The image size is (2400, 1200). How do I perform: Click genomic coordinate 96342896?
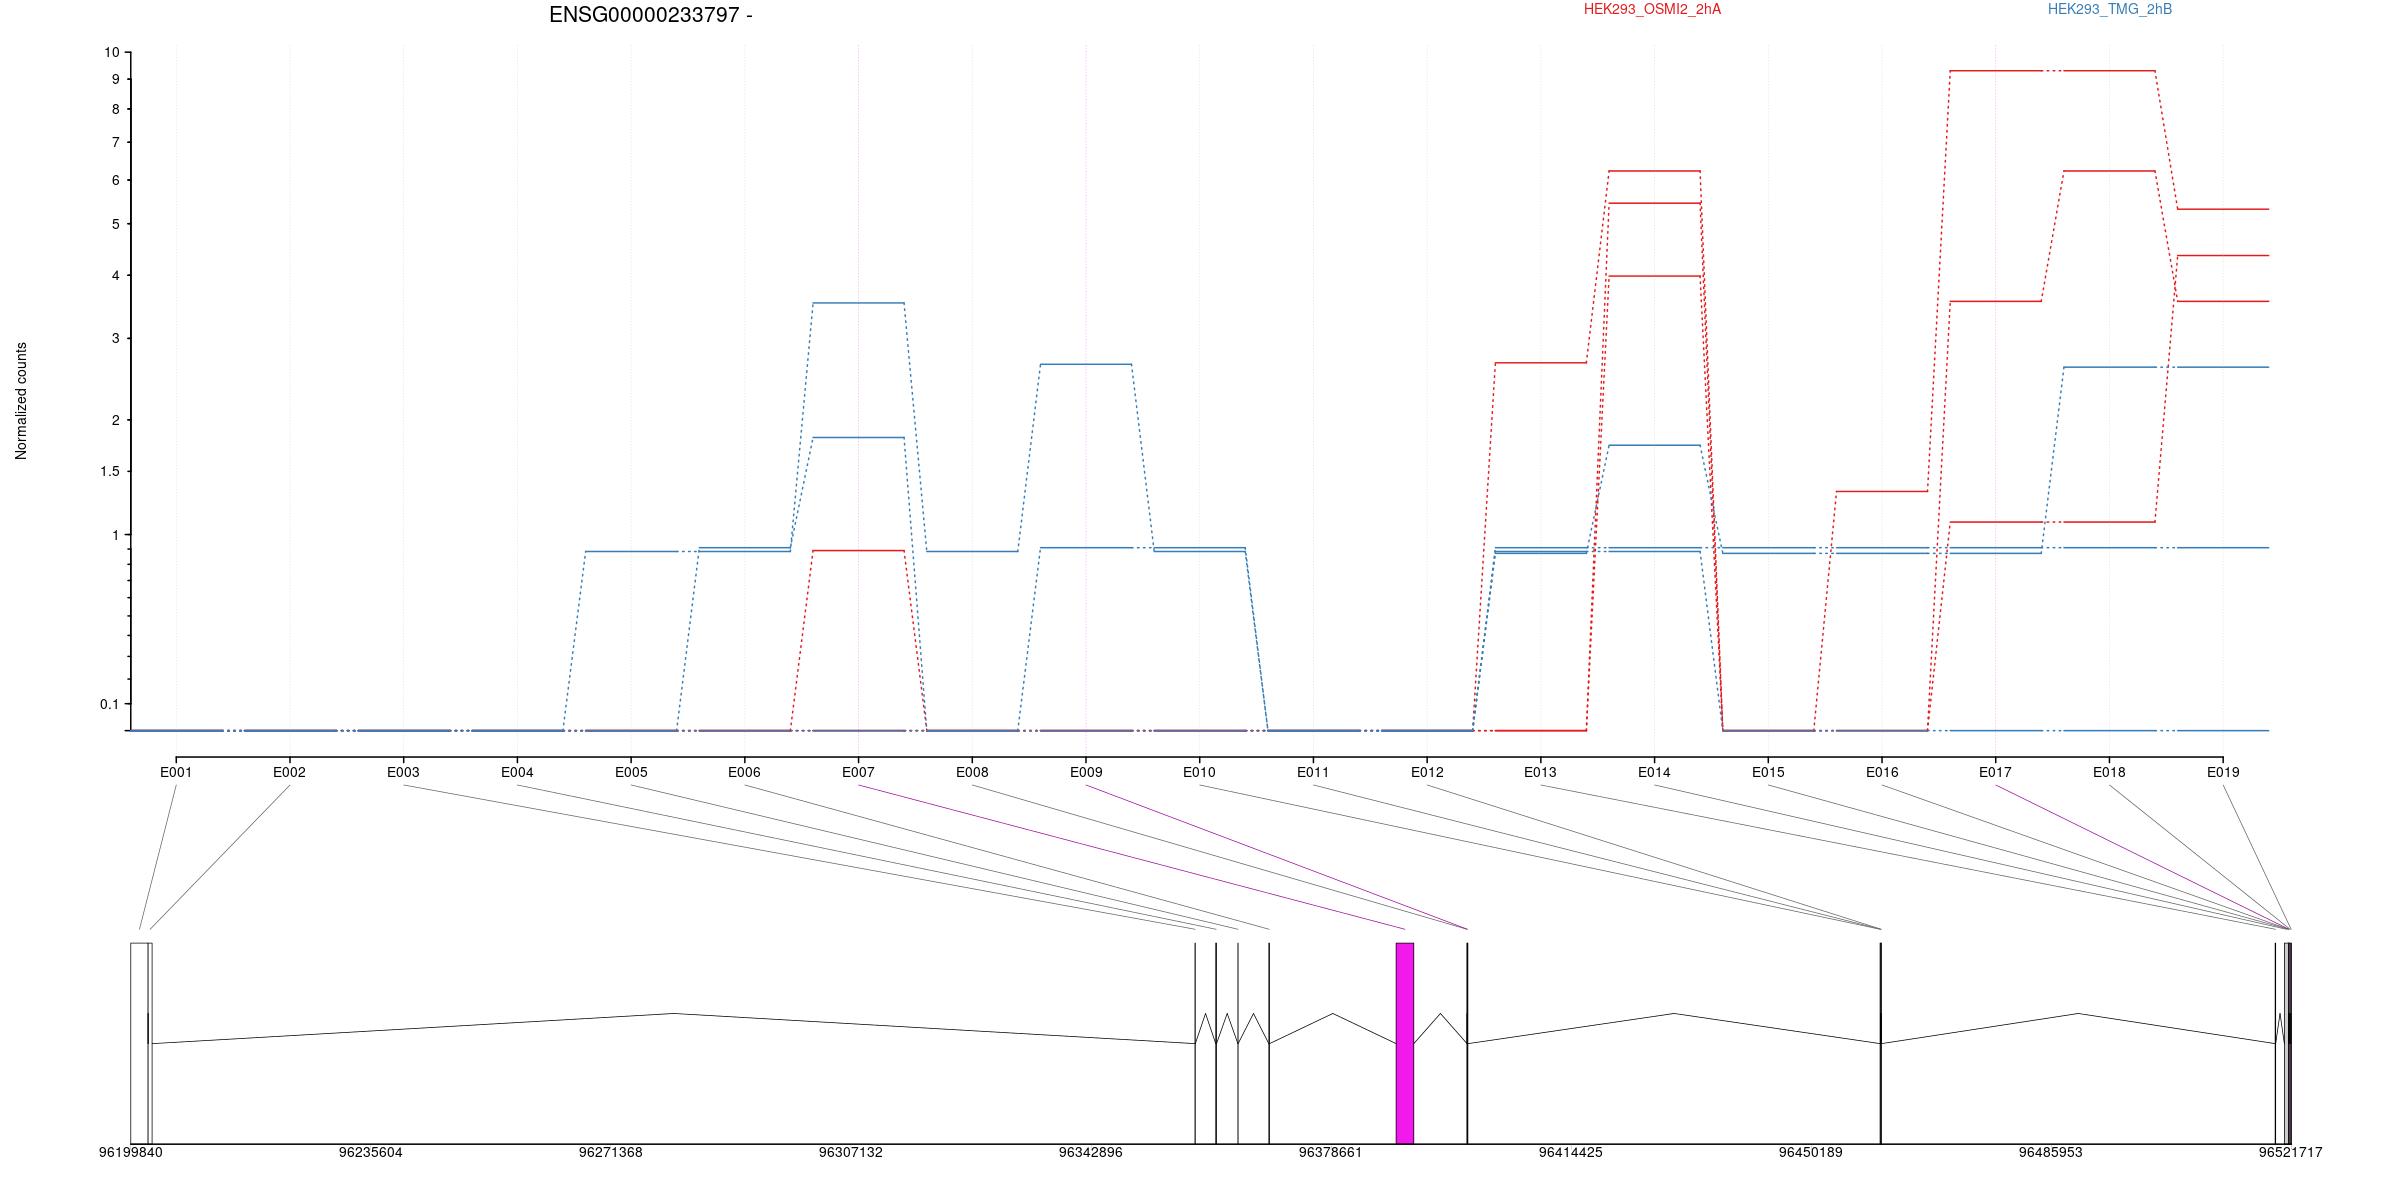[1090, 1152]
